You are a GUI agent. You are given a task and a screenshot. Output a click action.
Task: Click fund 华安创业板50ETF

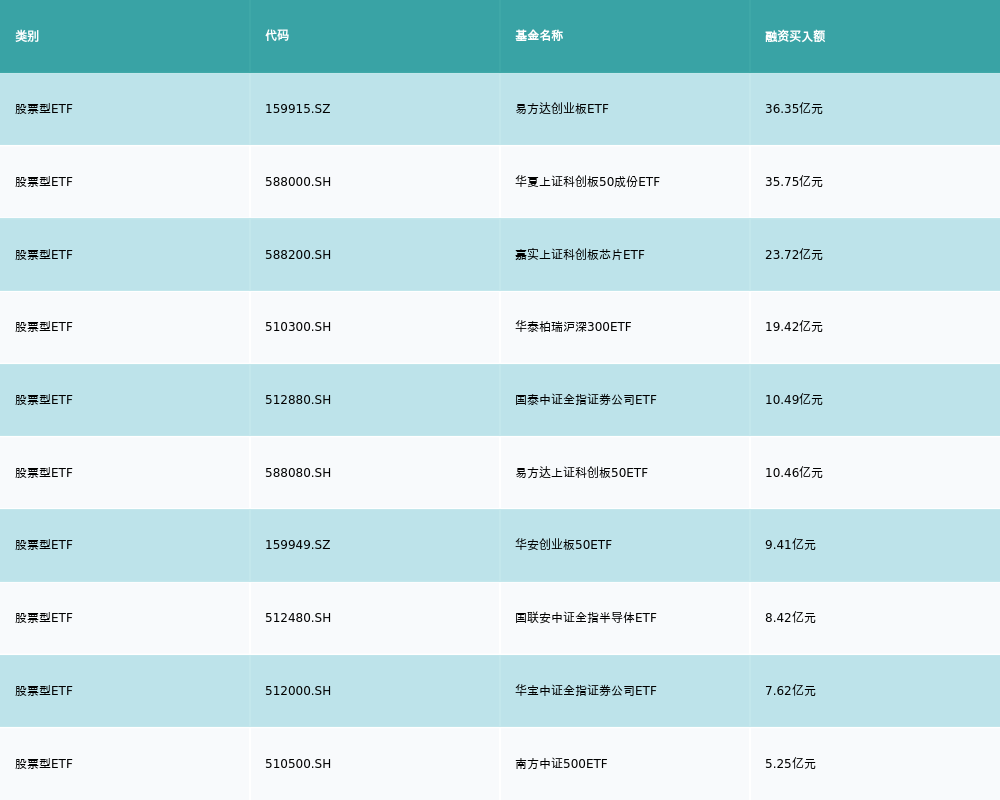pos(563,545)
